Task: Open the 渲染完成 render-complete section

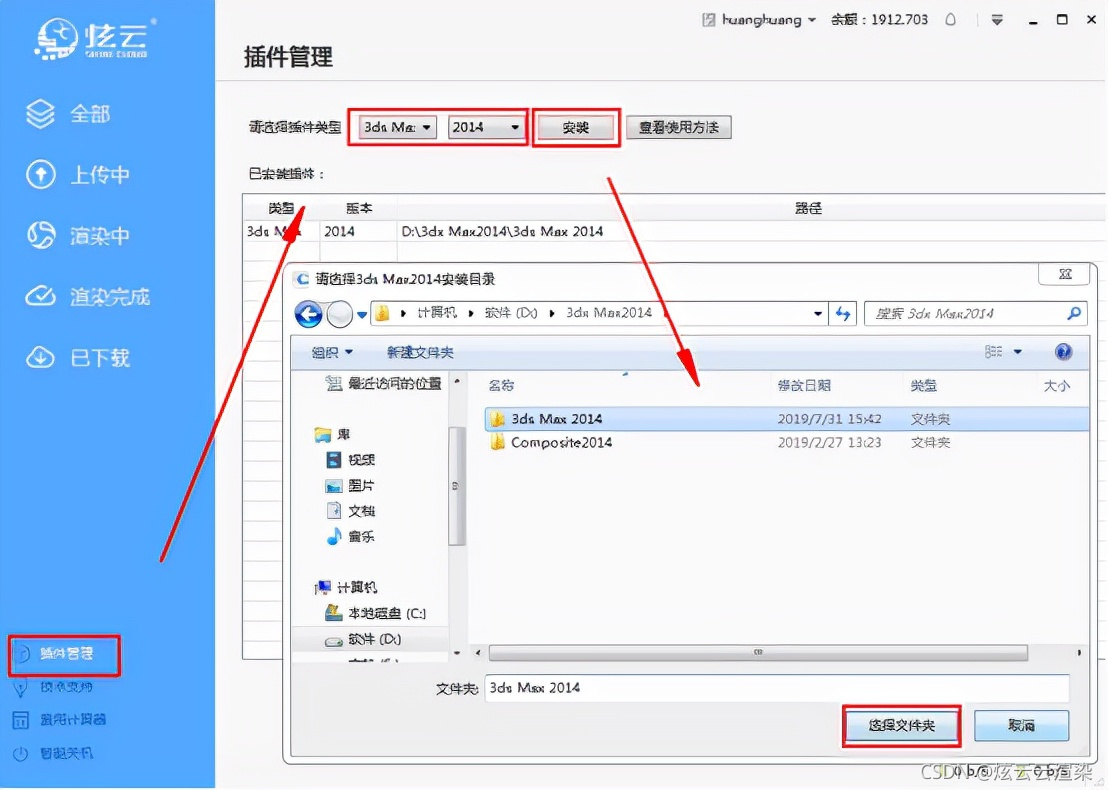Action: pyautogui.click(x=88, y=297)
